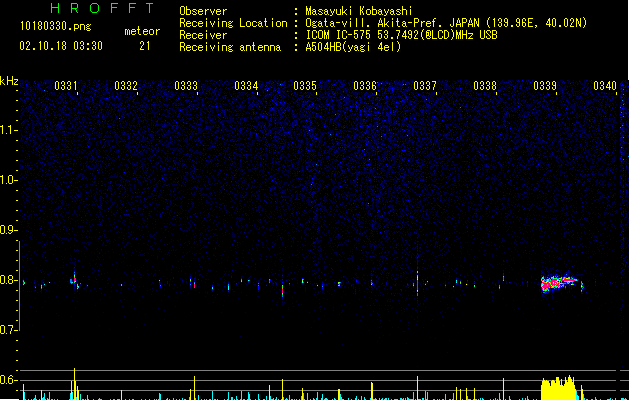Click observer name Masayuki Kobayashi
This screenshot has width=629, height=400.
click(359, 11)
